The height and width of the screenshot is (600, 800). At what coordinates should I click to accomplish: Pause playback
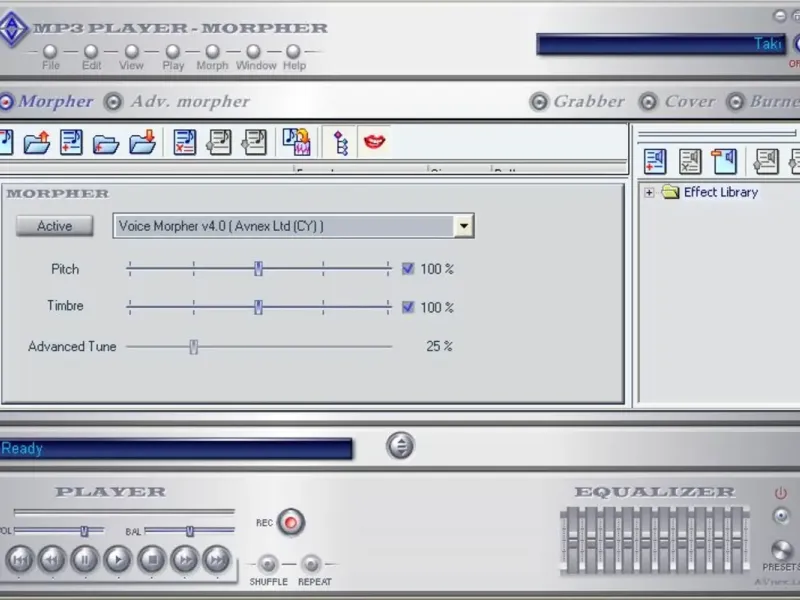[85, 560]
